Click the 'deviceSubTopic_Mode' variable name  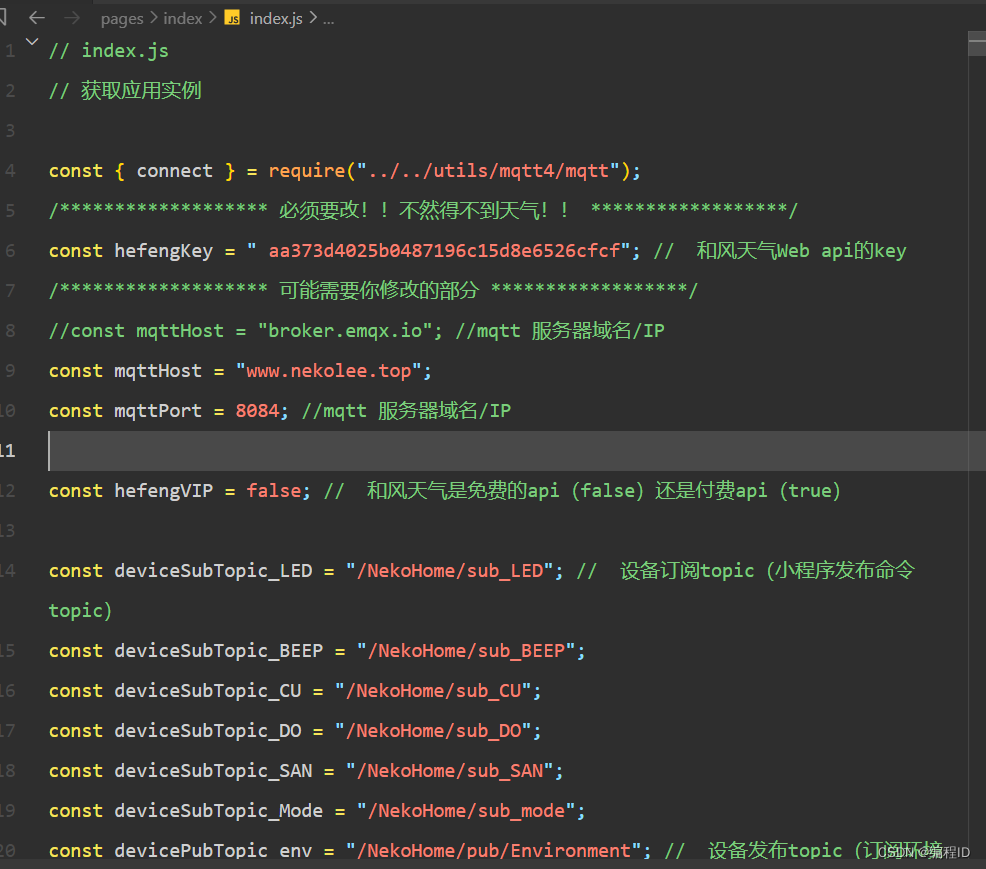(x=219, y=811)
